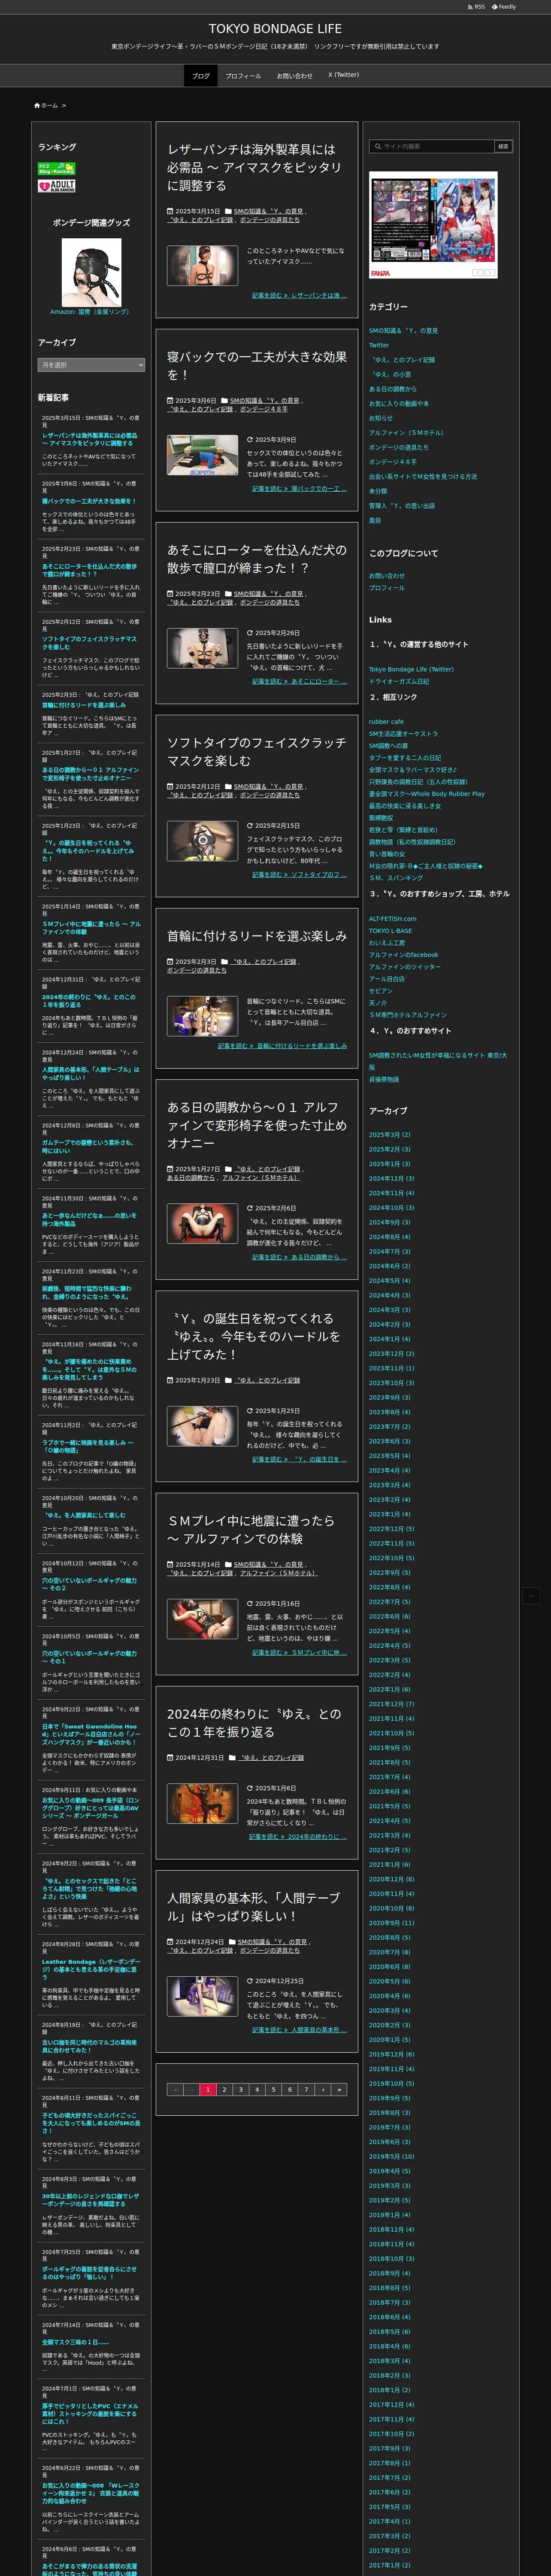Open the rubber cafe link

point(386,721)
